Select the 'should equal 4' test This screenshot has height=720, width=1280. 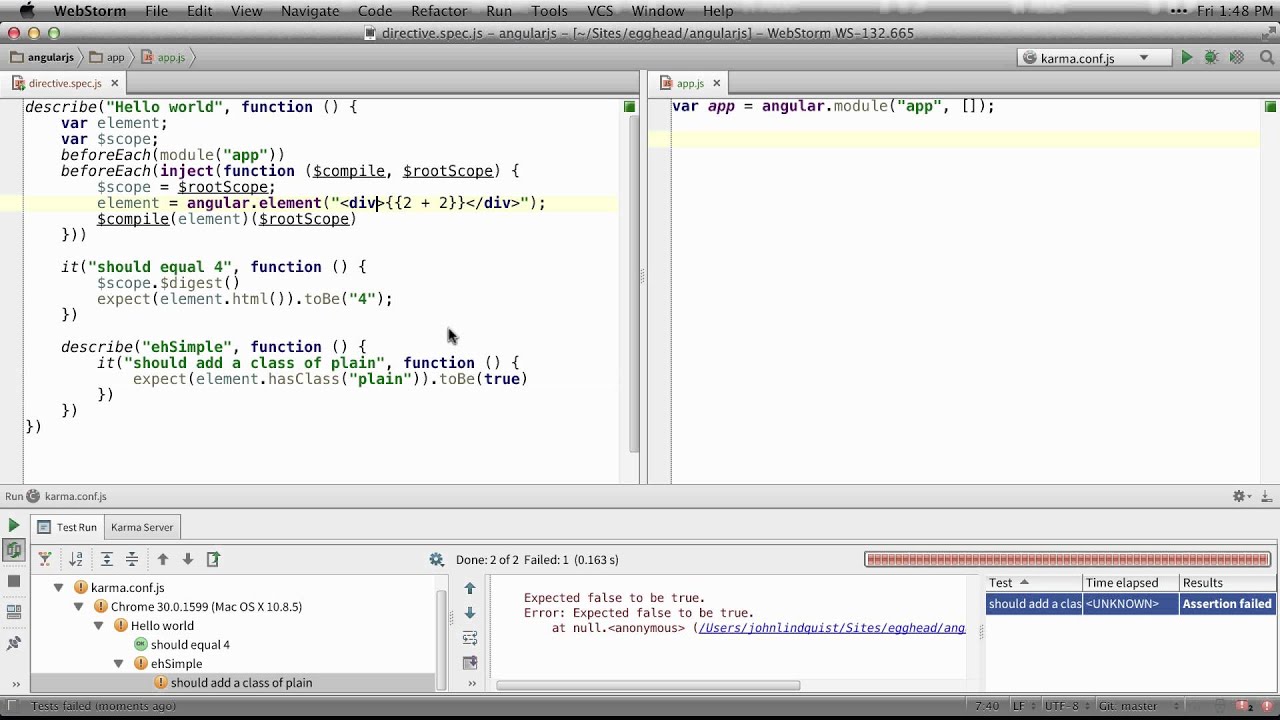coord(190,645)
